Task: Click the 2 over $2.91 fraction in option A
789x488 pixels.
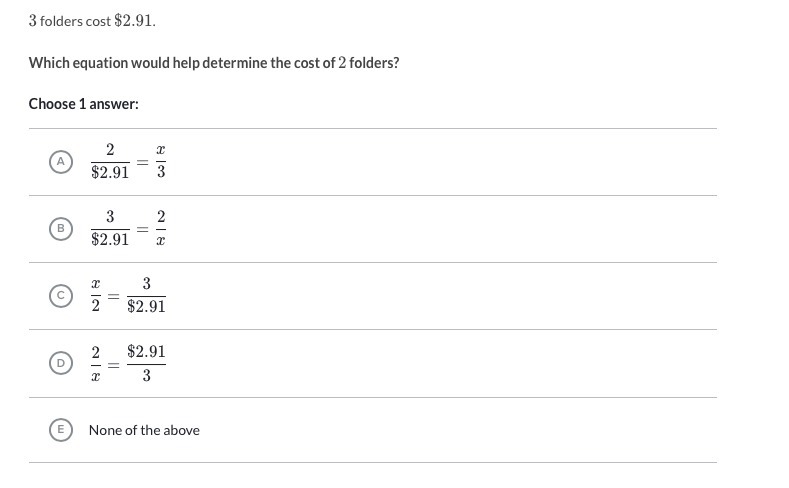Action: [110, 161]
